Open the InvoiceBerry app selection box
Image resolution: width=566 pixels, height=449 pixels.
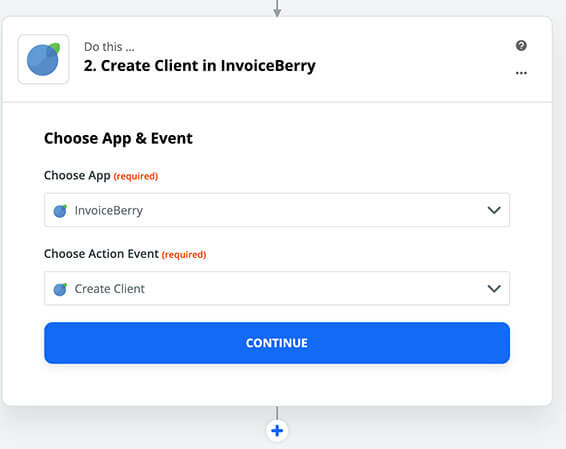[x=277, y=210]
